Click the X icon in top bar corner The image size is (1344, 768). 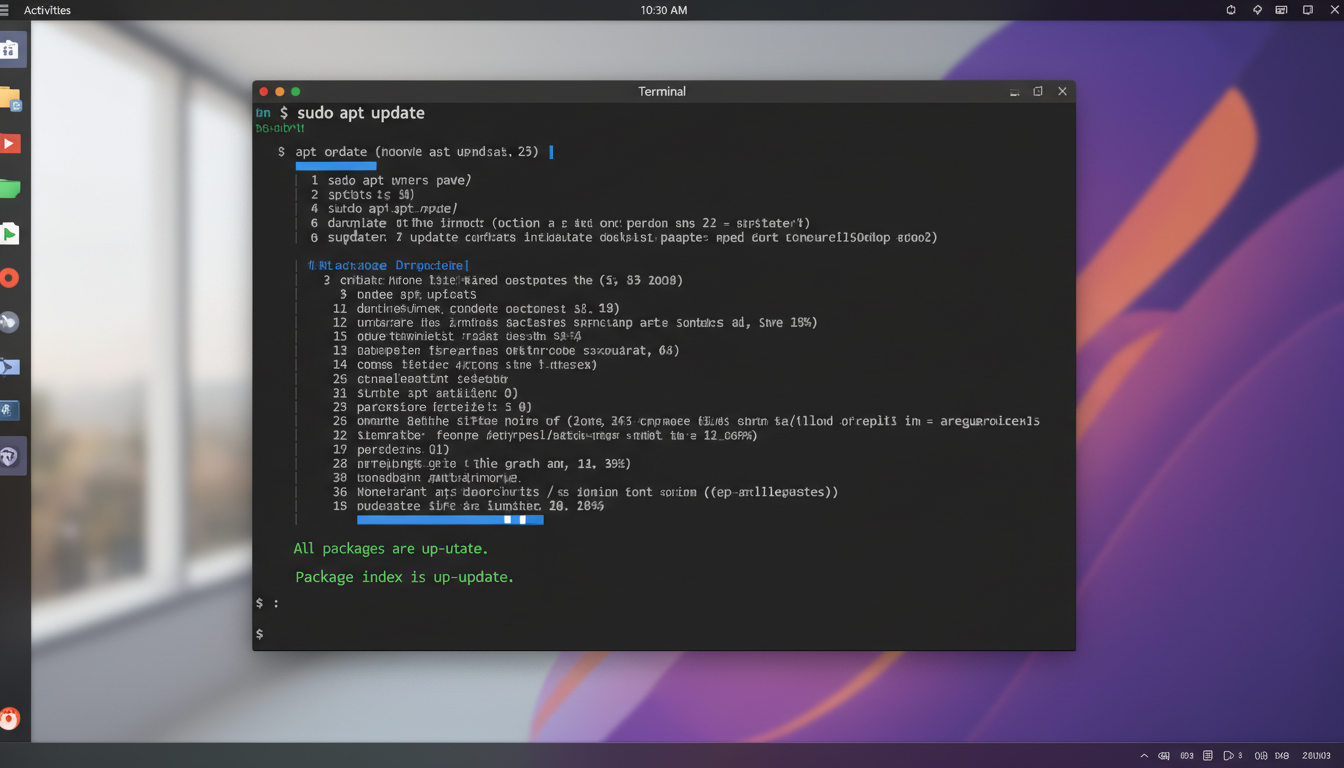point(1334,10)
